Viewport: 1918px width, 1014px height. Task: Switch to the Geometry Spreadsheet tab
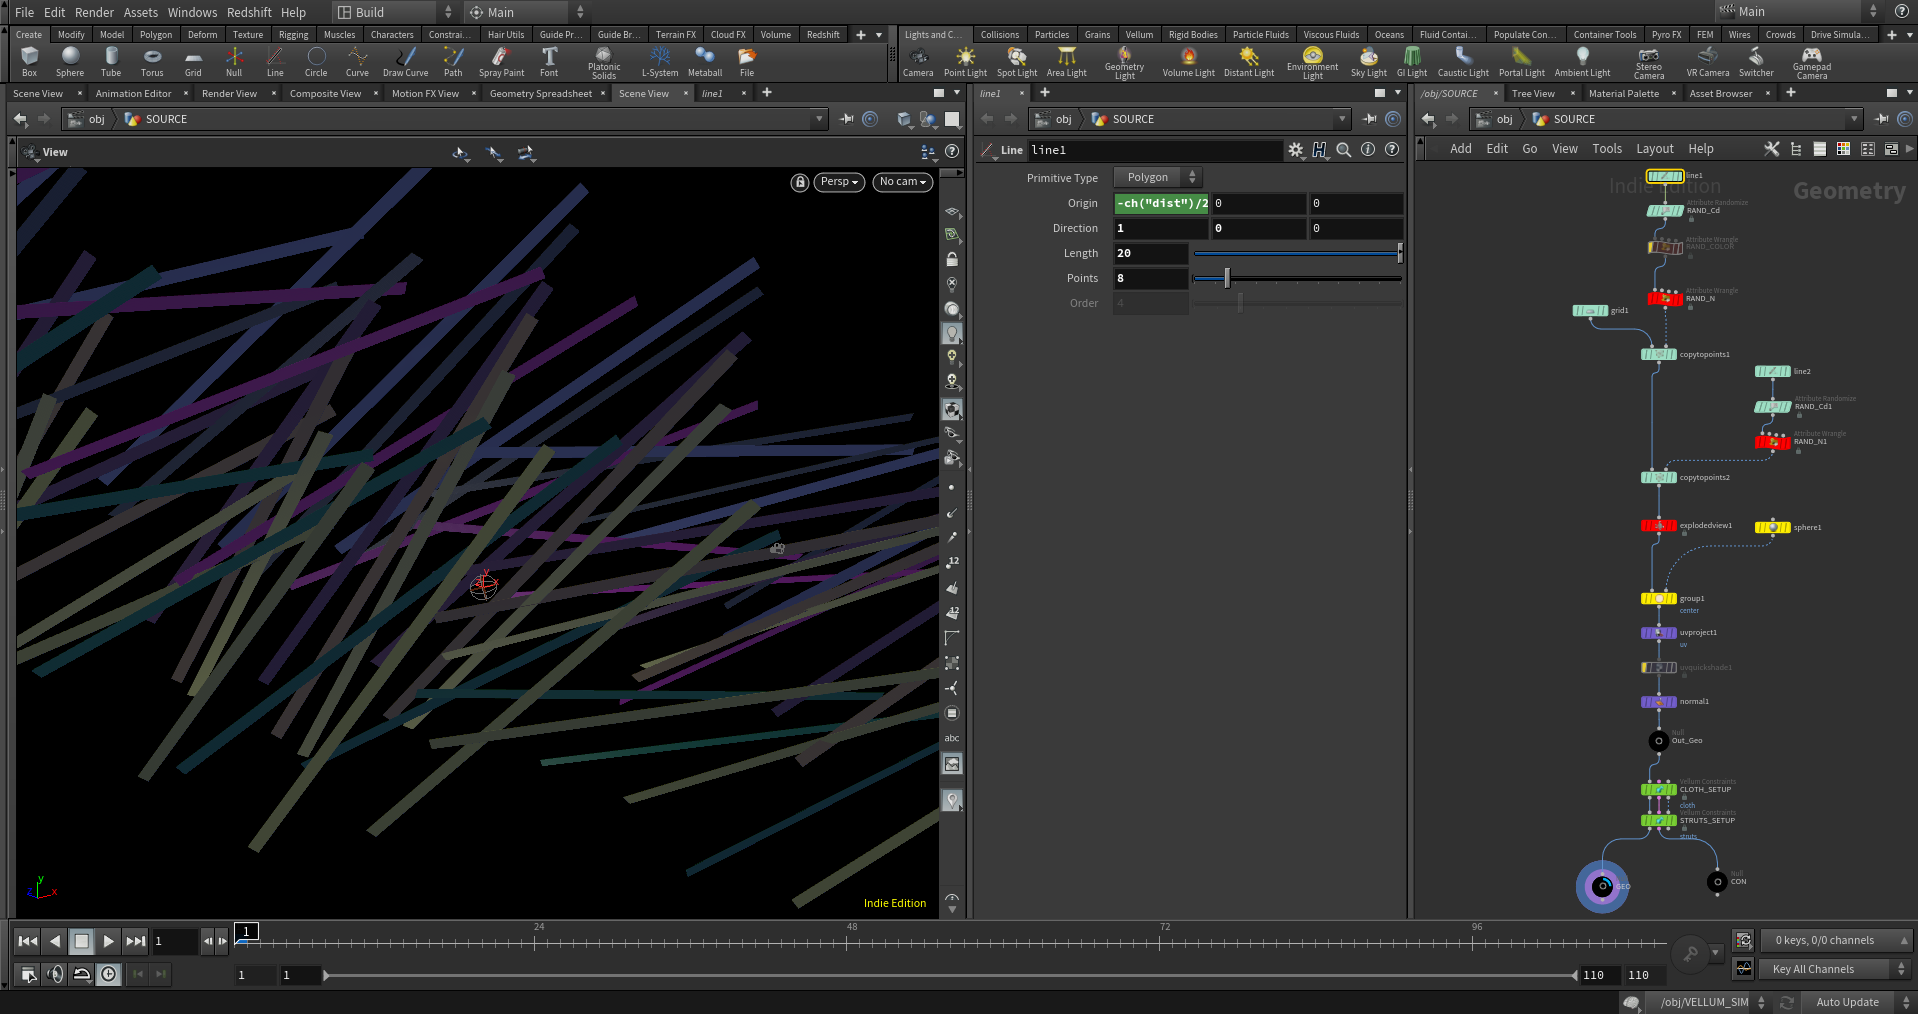pos(540,93)
